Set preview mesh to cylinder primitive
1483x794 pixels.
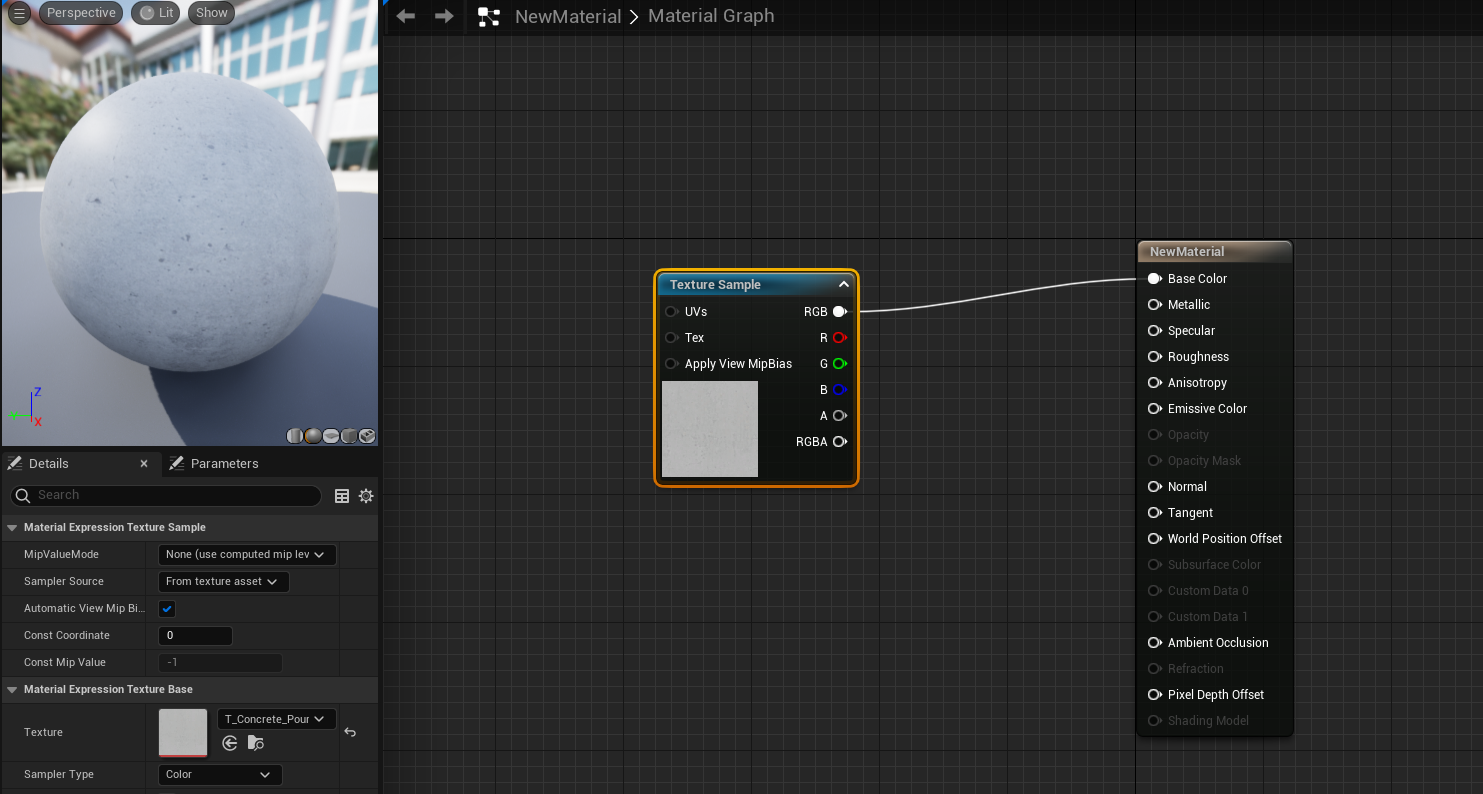(x=295, y=436)
